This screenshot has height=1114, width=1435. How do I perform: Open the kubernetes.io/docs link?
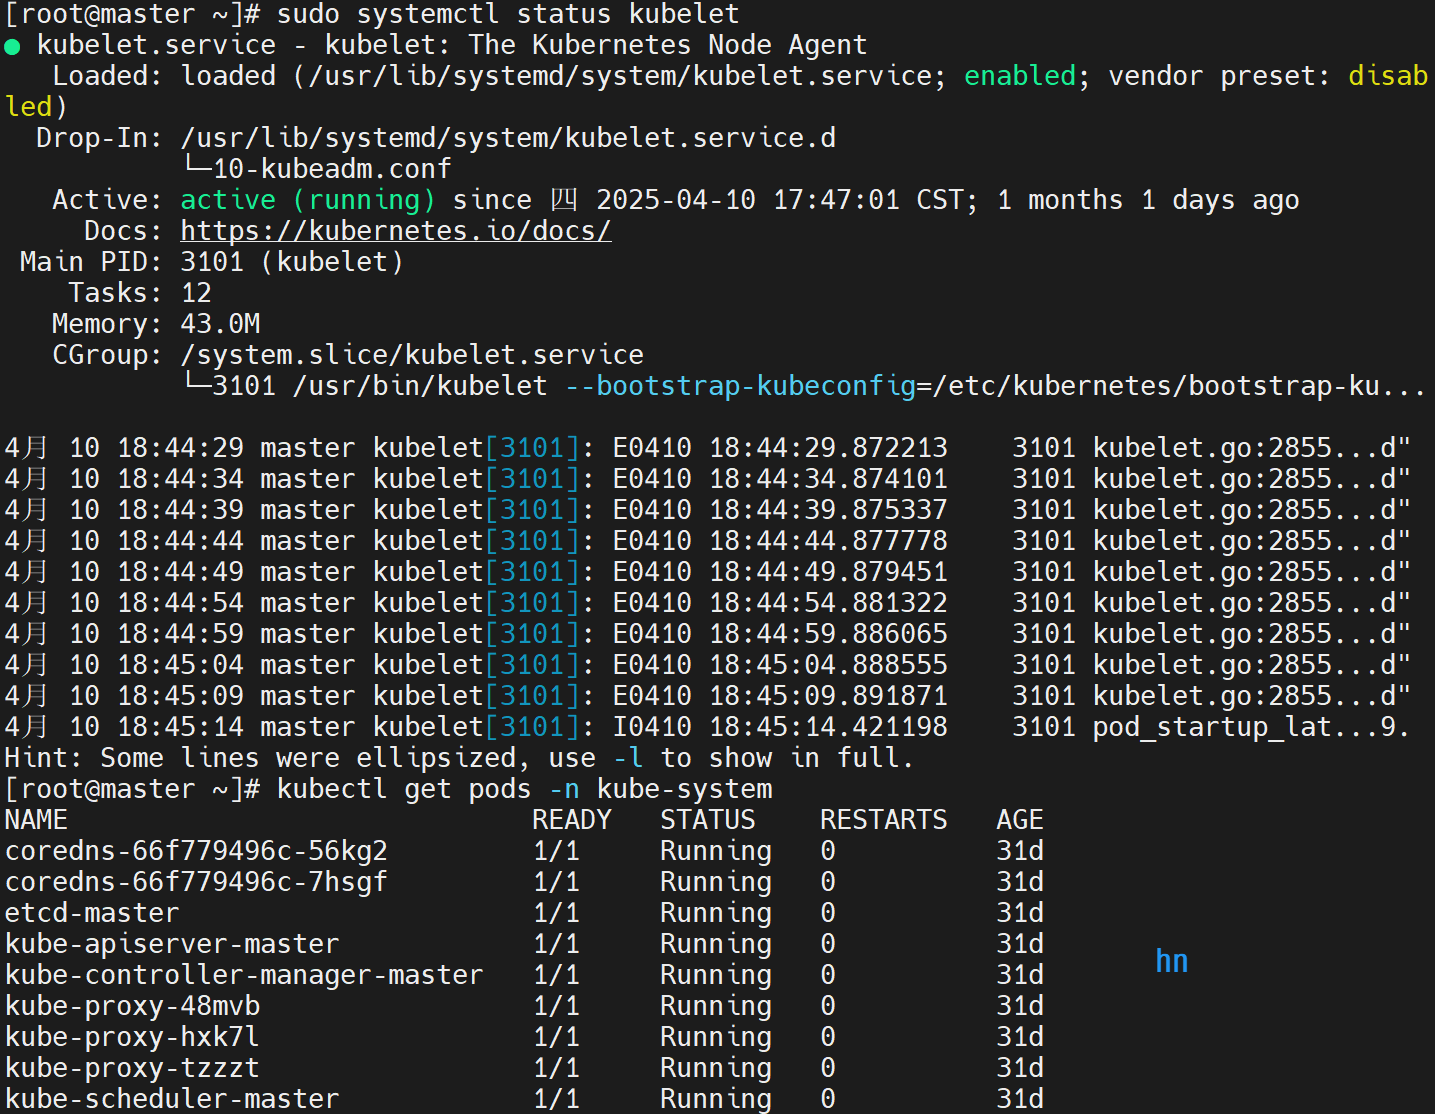click(x=396, y=230)
